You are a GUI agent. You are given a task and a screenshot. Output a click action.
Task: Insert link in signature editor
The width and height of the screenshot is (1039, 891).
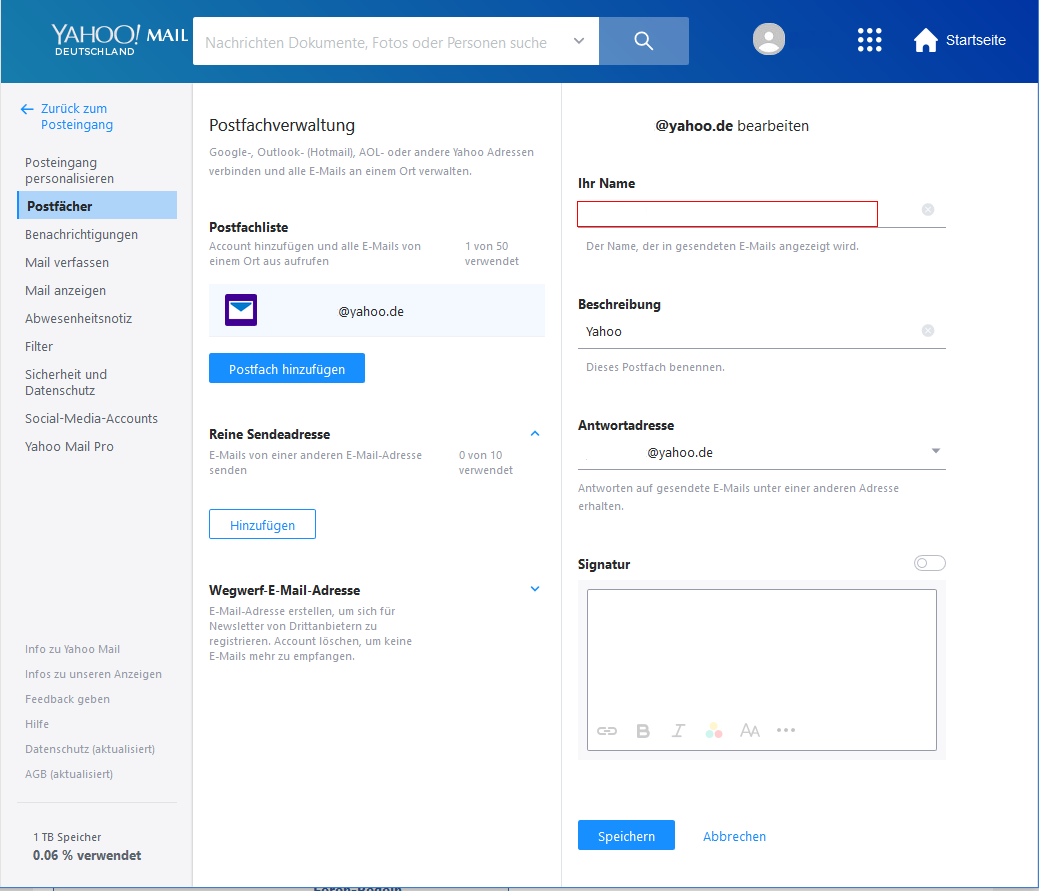607,731
